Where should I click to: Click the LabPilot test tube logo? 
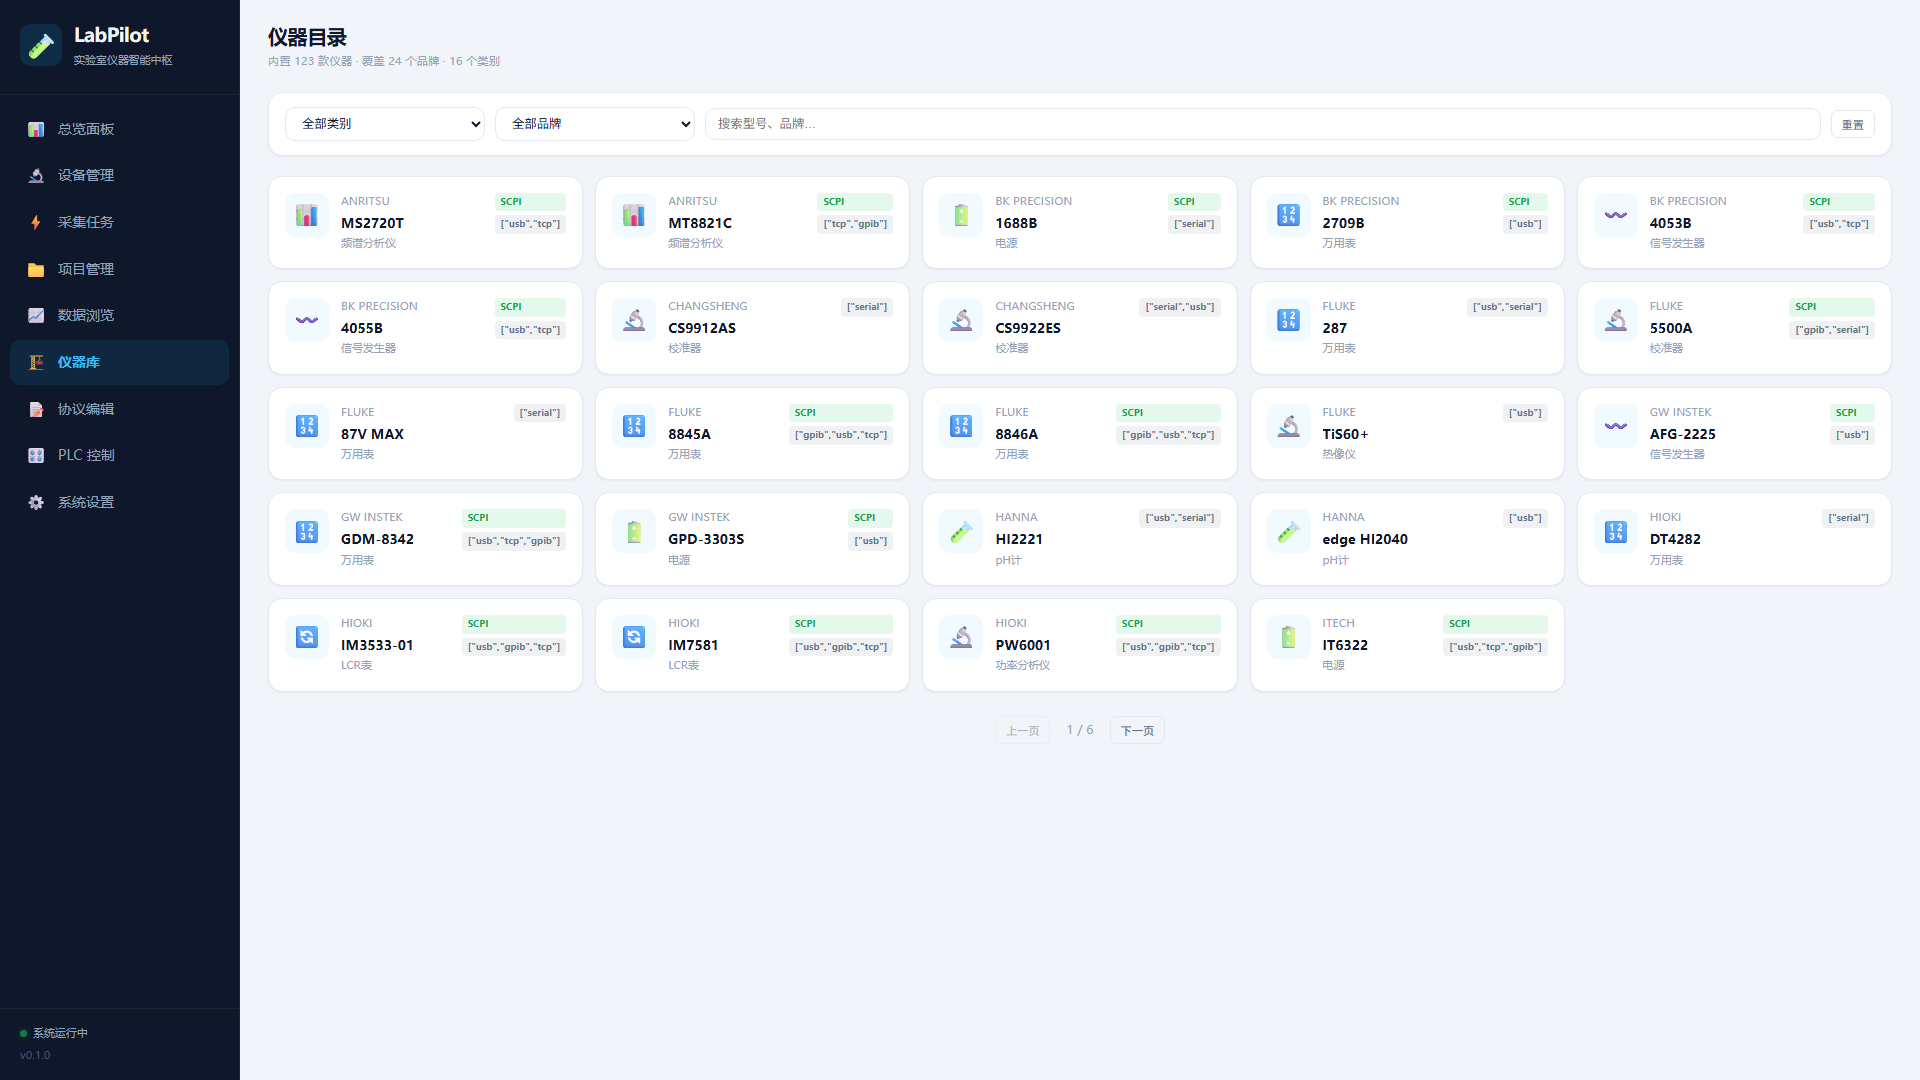[x=41, y=46]
